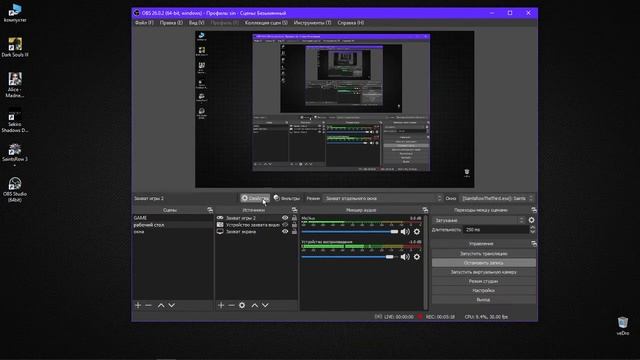Click Остановить запись button
Screen dimensions: 640x360
click(x=484, y=263)
